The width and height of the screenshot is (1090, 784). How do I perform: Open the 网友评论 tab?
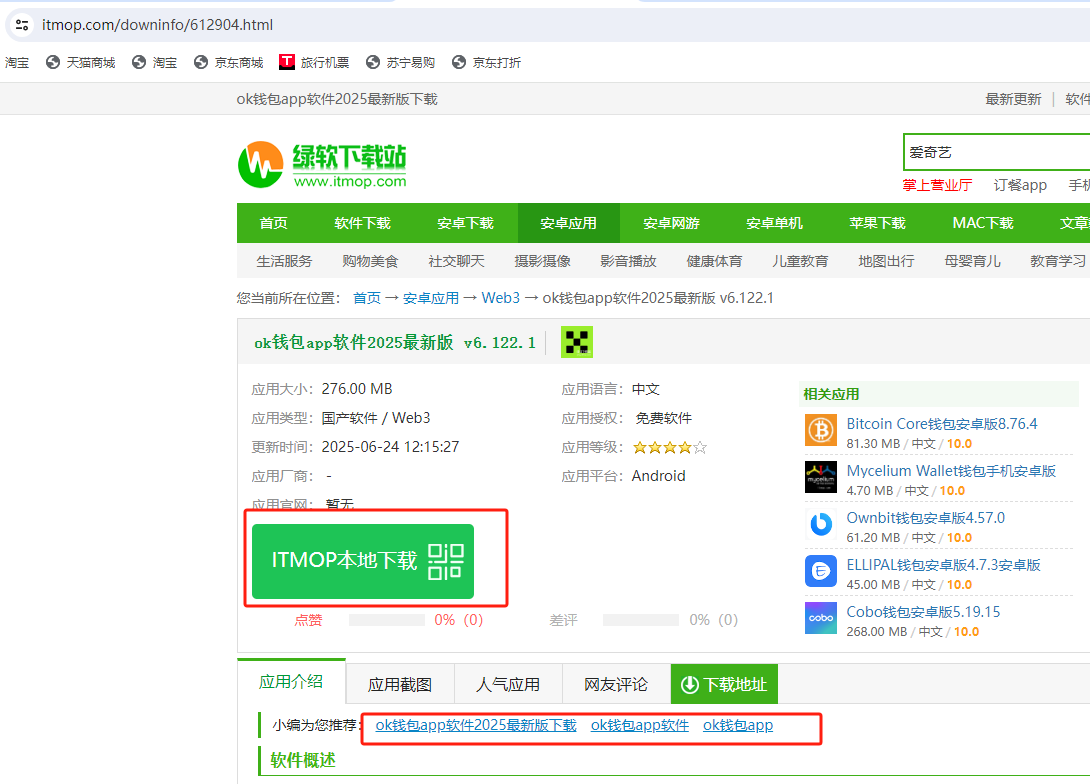(616, 684)
